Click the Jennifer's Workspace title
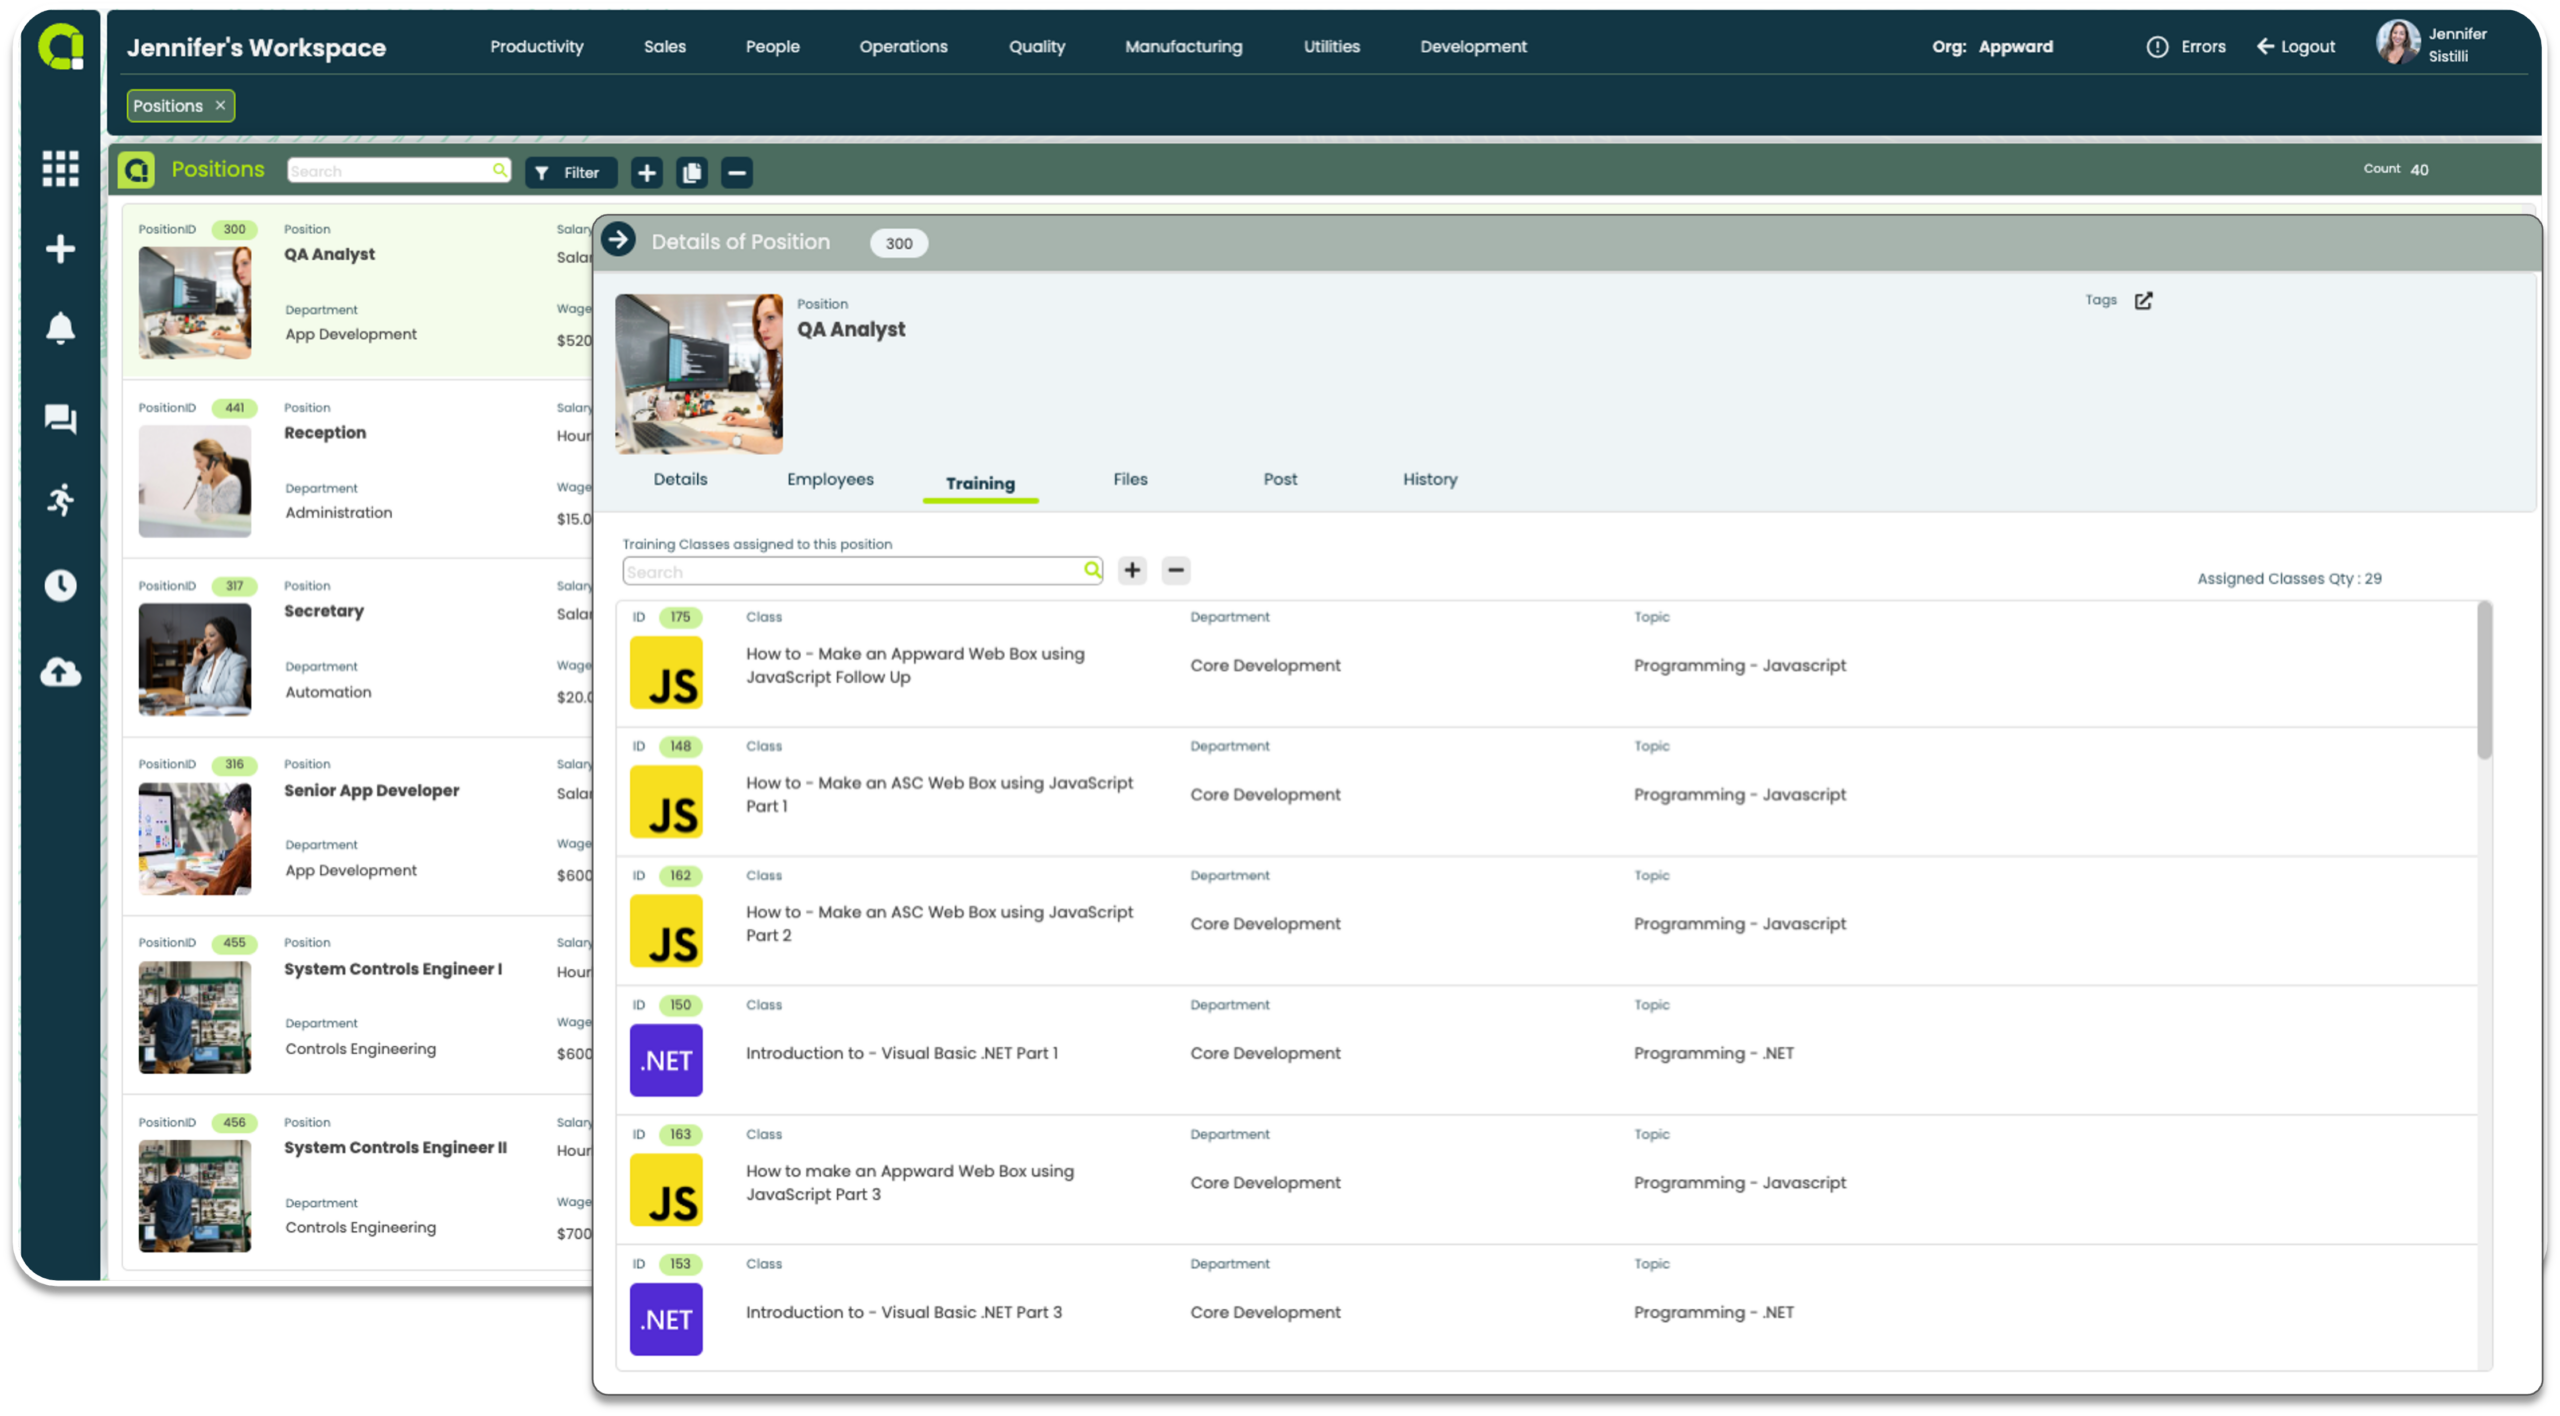Image resolution: width=2560 pixels, height=1416 pixels. point(256,47)
